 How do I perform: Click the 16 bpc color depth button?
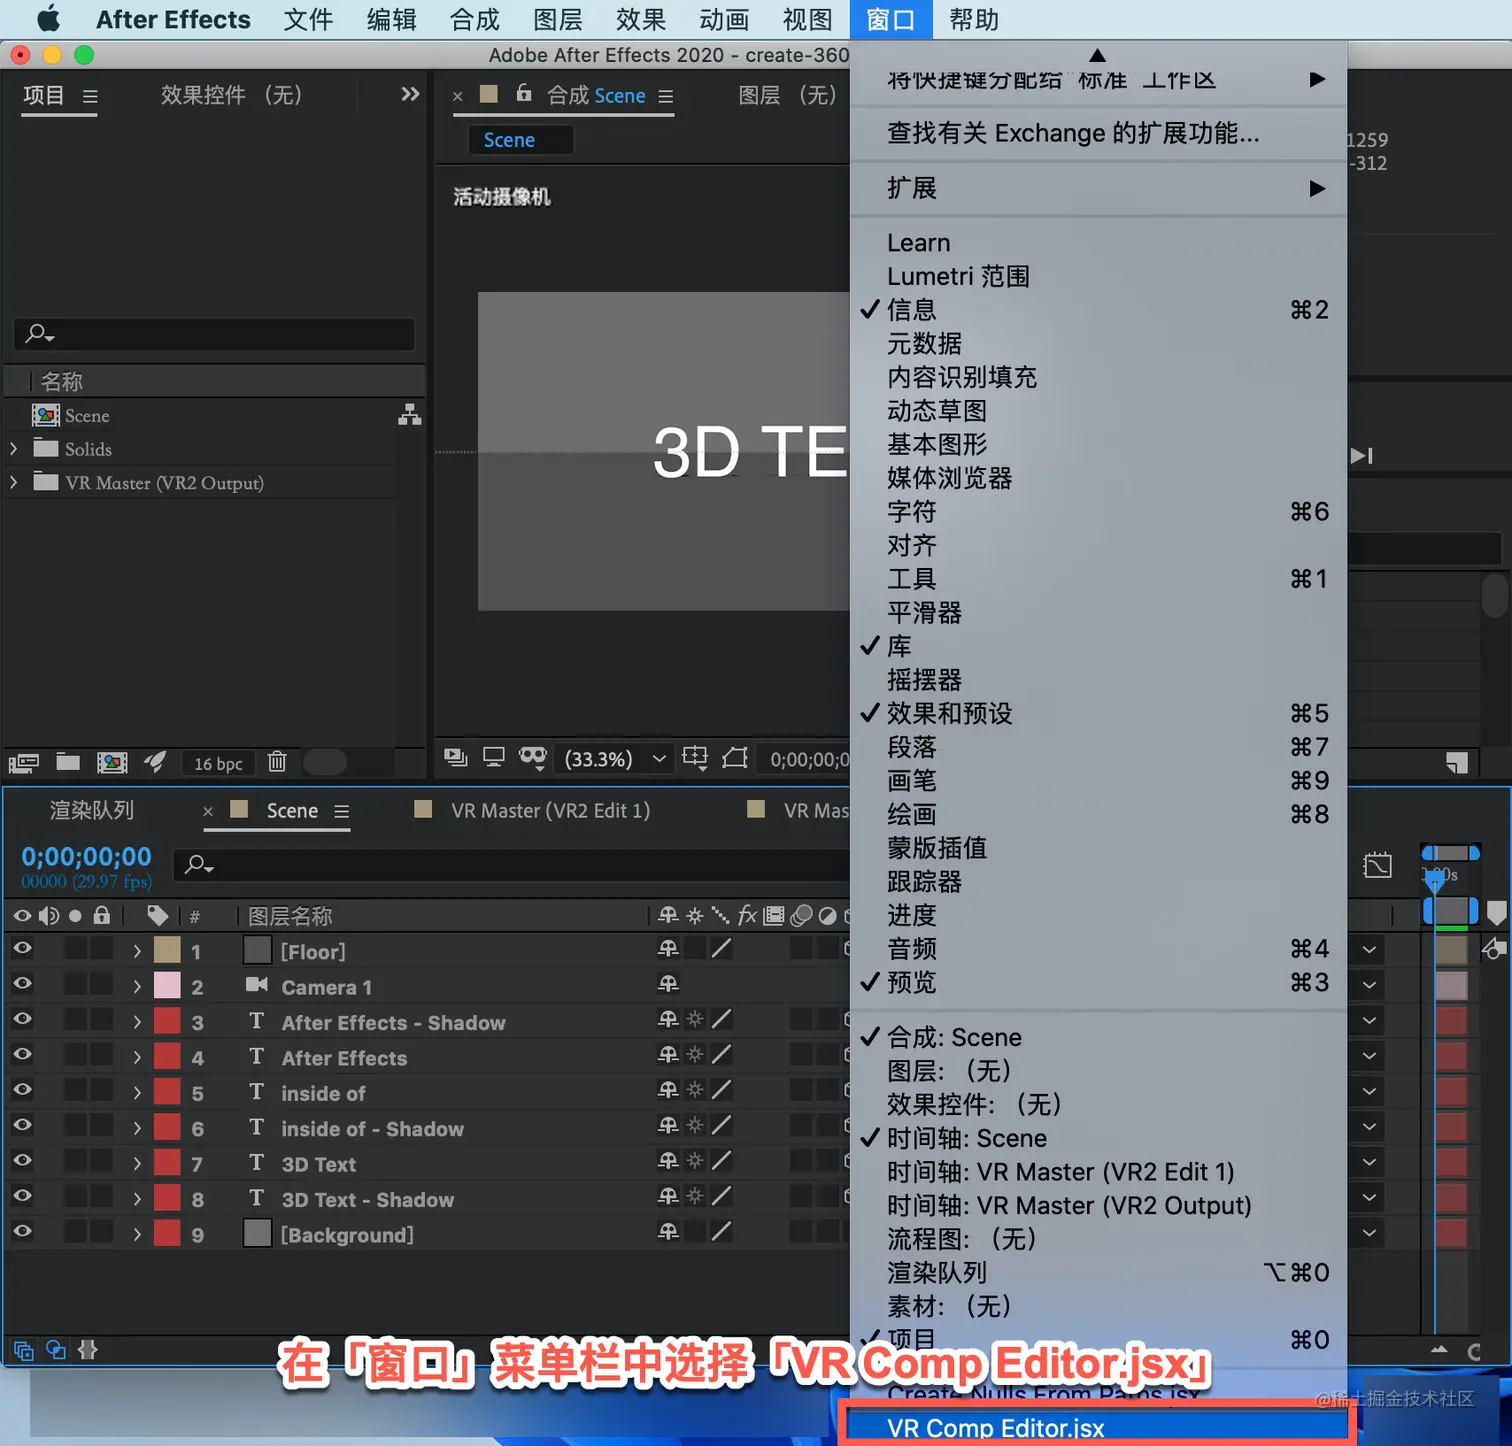tap(218, 763)
